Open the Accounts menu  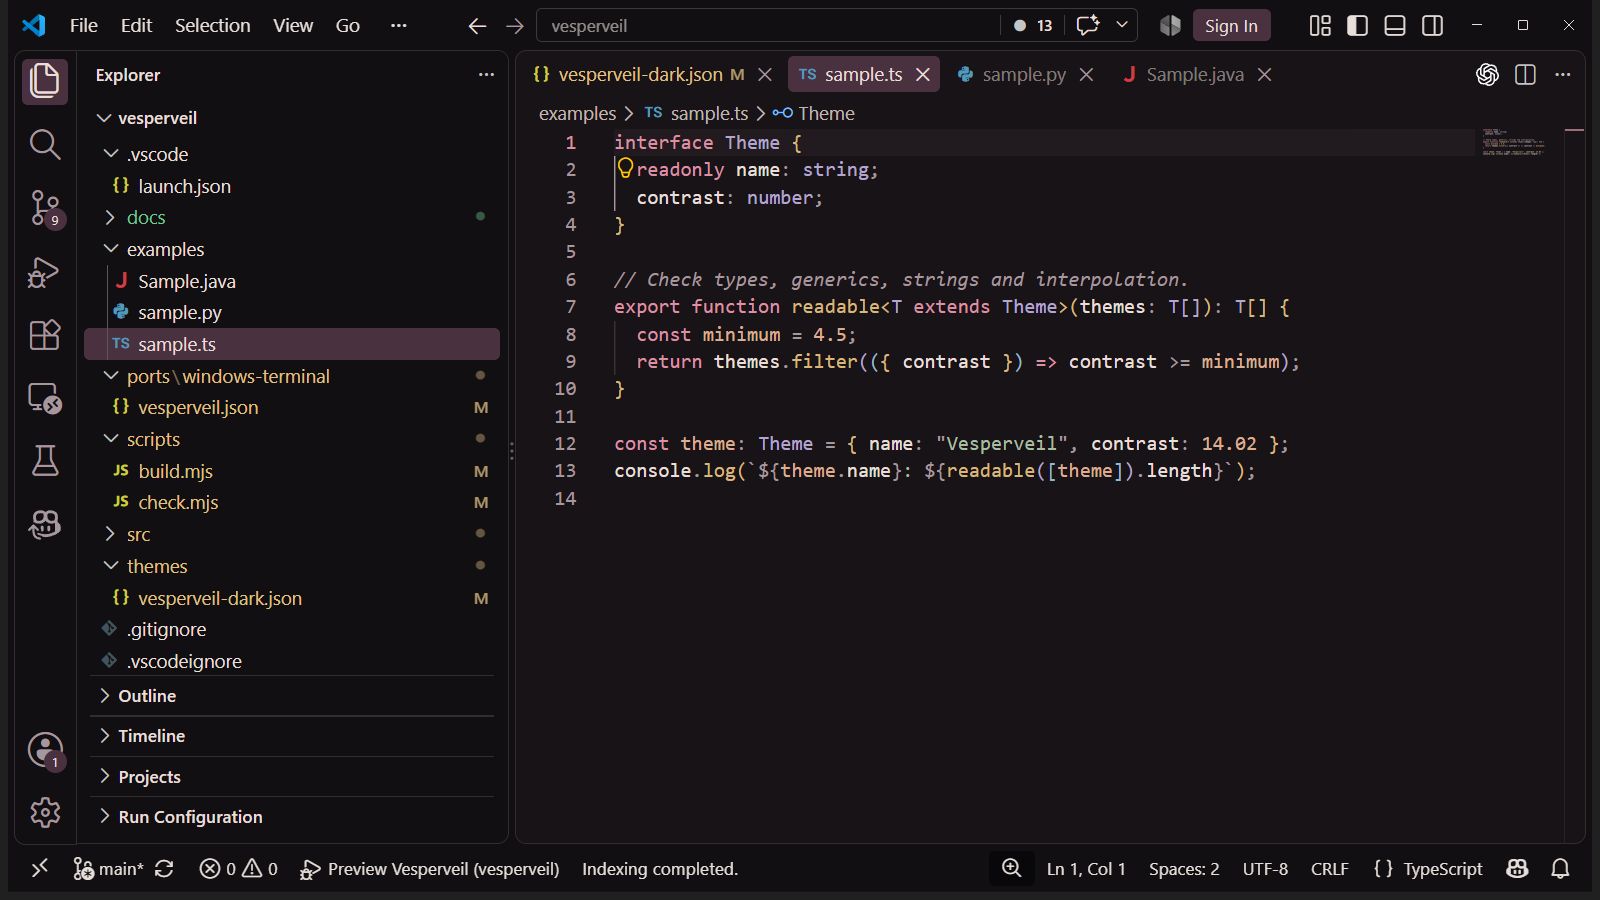click(x=45, y=750)
